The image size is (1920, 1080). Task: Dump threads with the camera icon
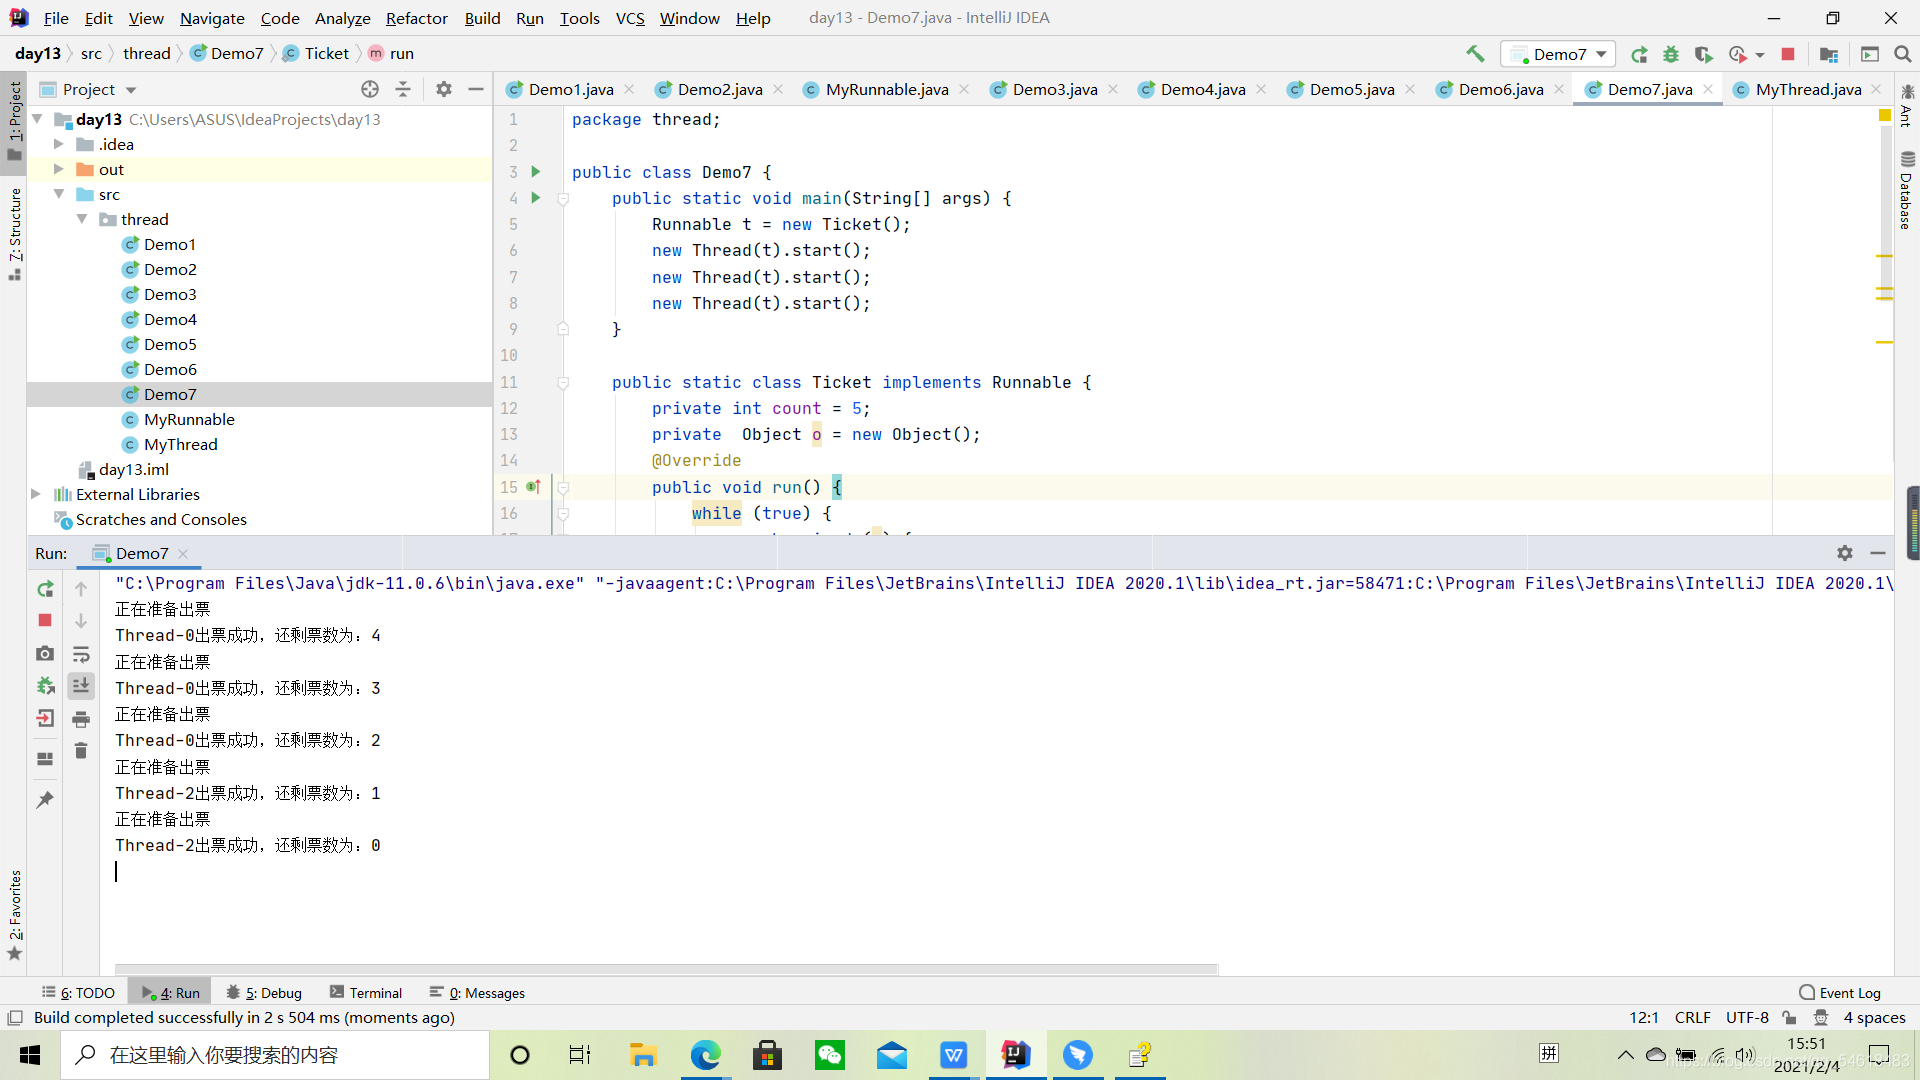(x=45, y=653)
